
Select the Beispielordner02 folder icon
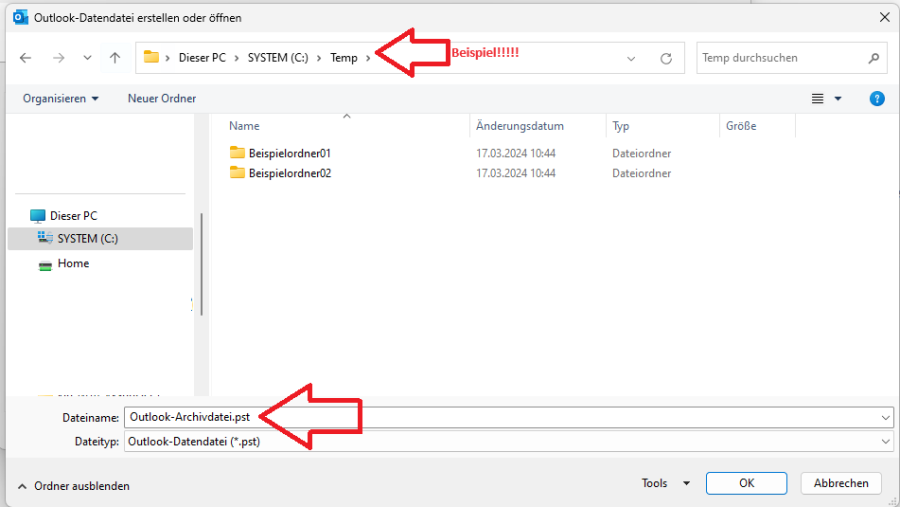click(237, 172)
